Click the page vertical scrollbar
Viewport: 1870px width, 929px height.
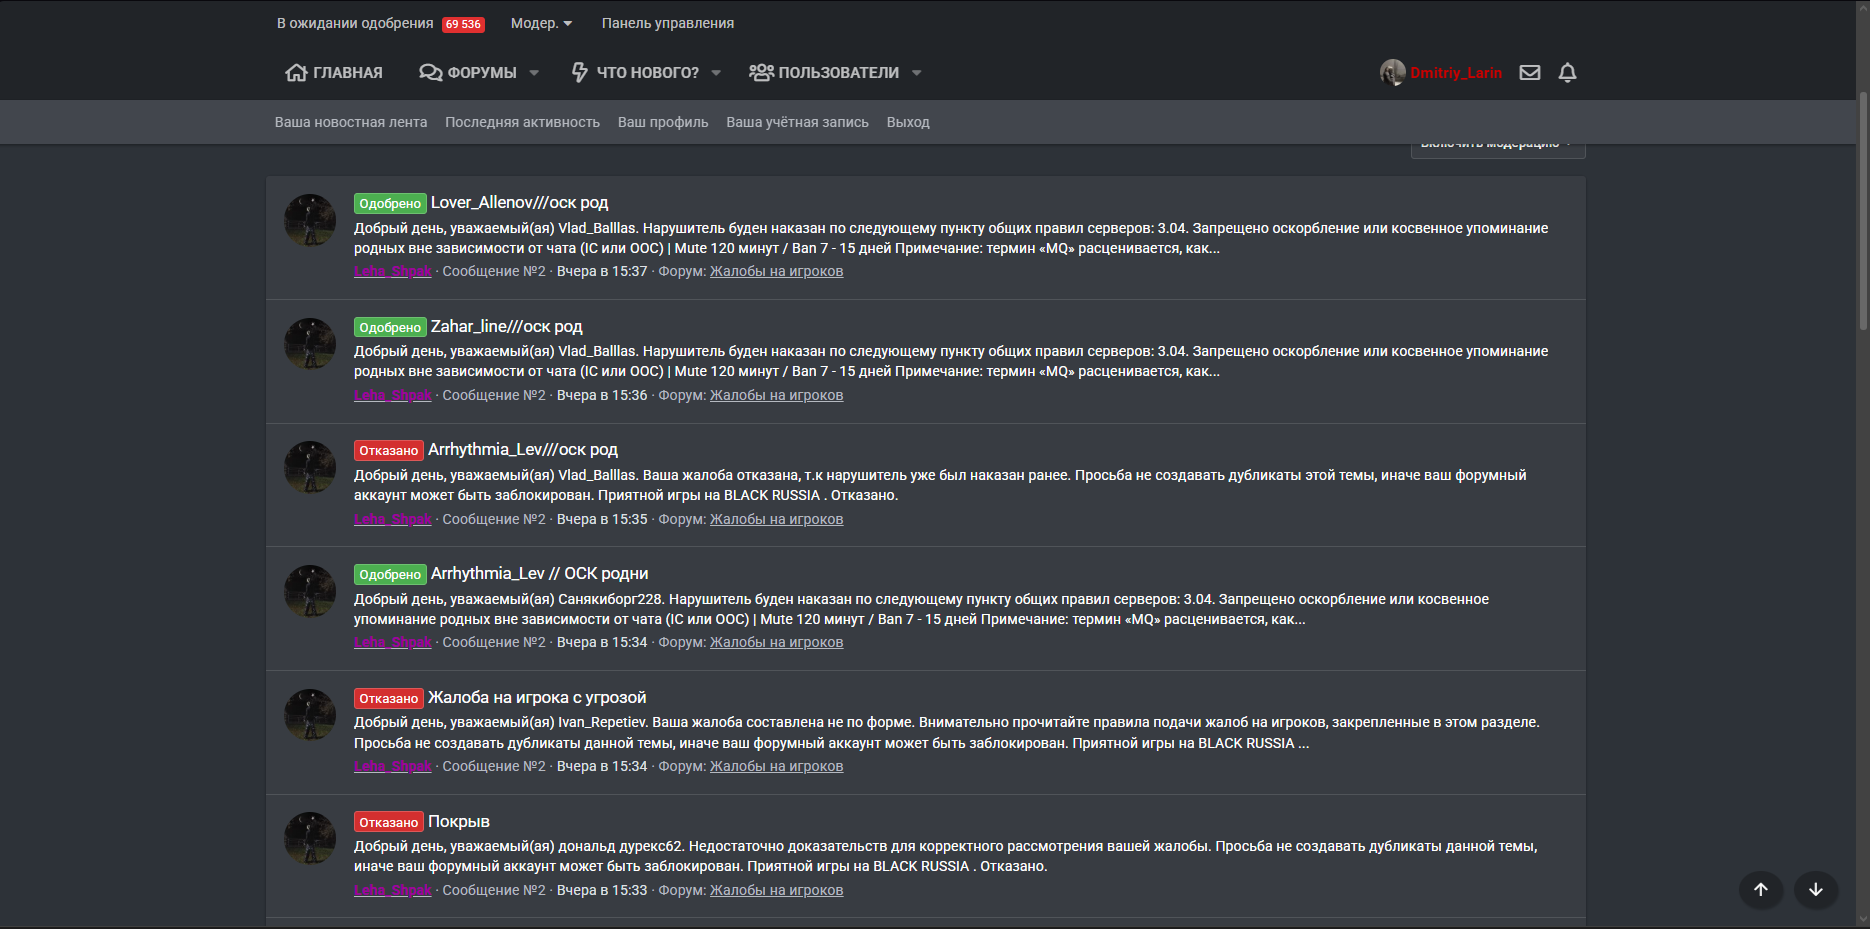click(x=1862, y=210)
